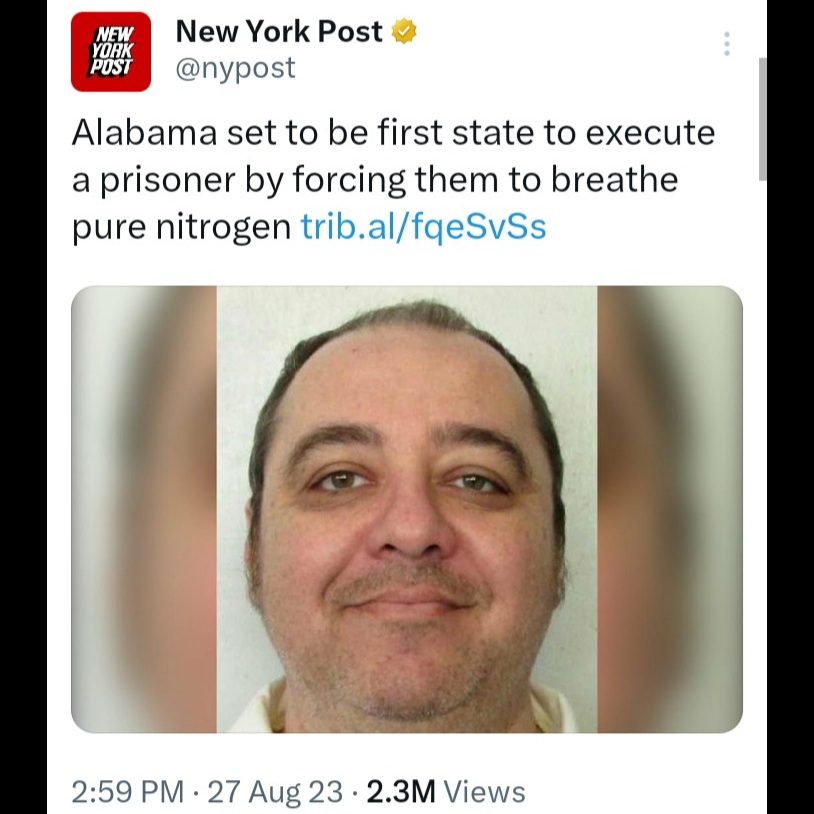Click the scrollbar track below the thumb
Image resolution: width=814 pixels, height=814 pixels.
tap(762, 493)
